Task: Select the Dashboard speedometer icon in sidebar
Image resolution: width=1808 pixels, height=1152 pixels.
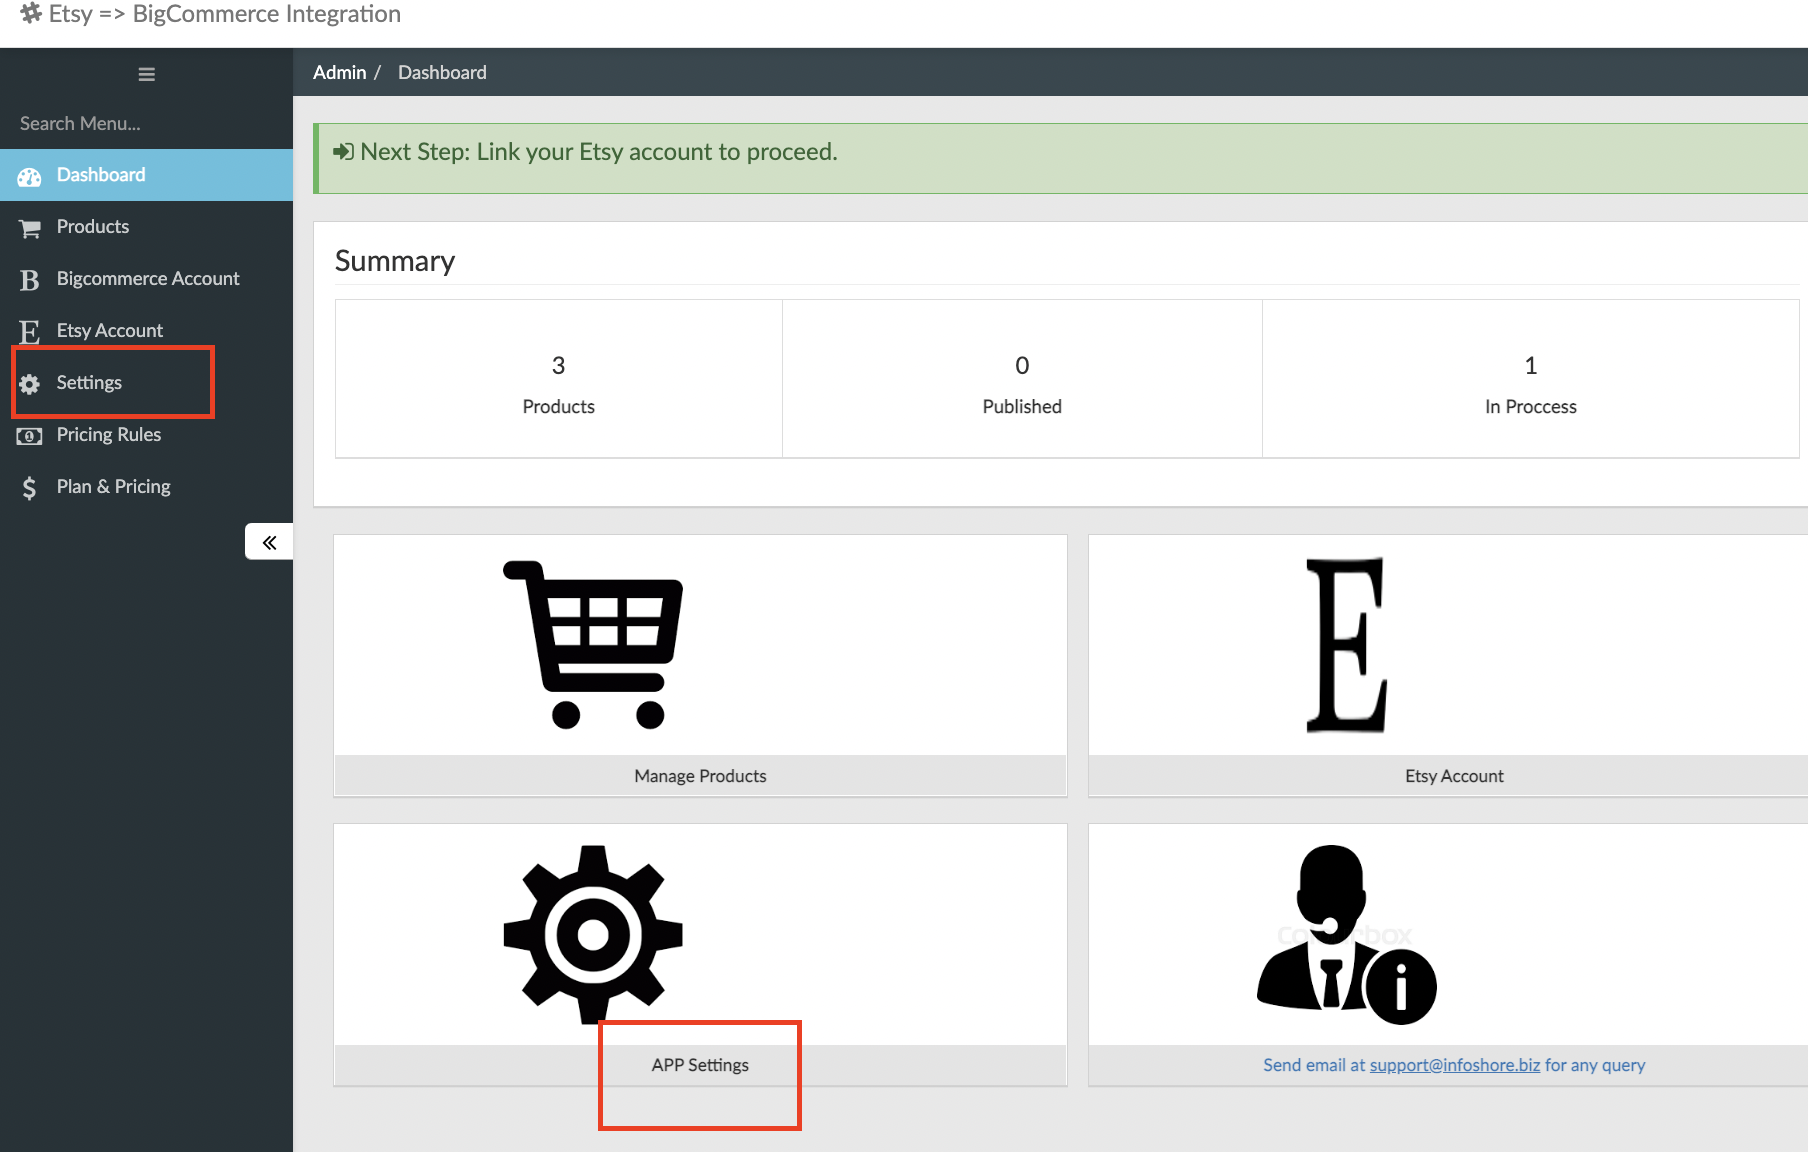Action: [29, 175]
